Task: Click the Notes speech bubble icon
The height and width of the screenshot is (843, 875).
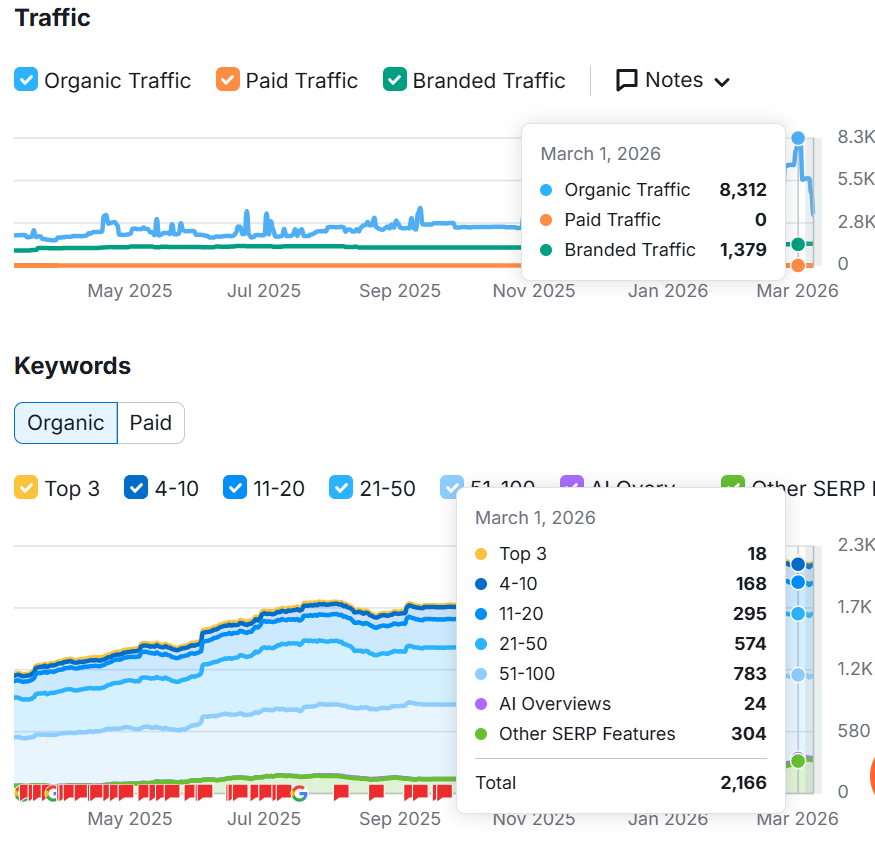Action: [x=627, y=81]
